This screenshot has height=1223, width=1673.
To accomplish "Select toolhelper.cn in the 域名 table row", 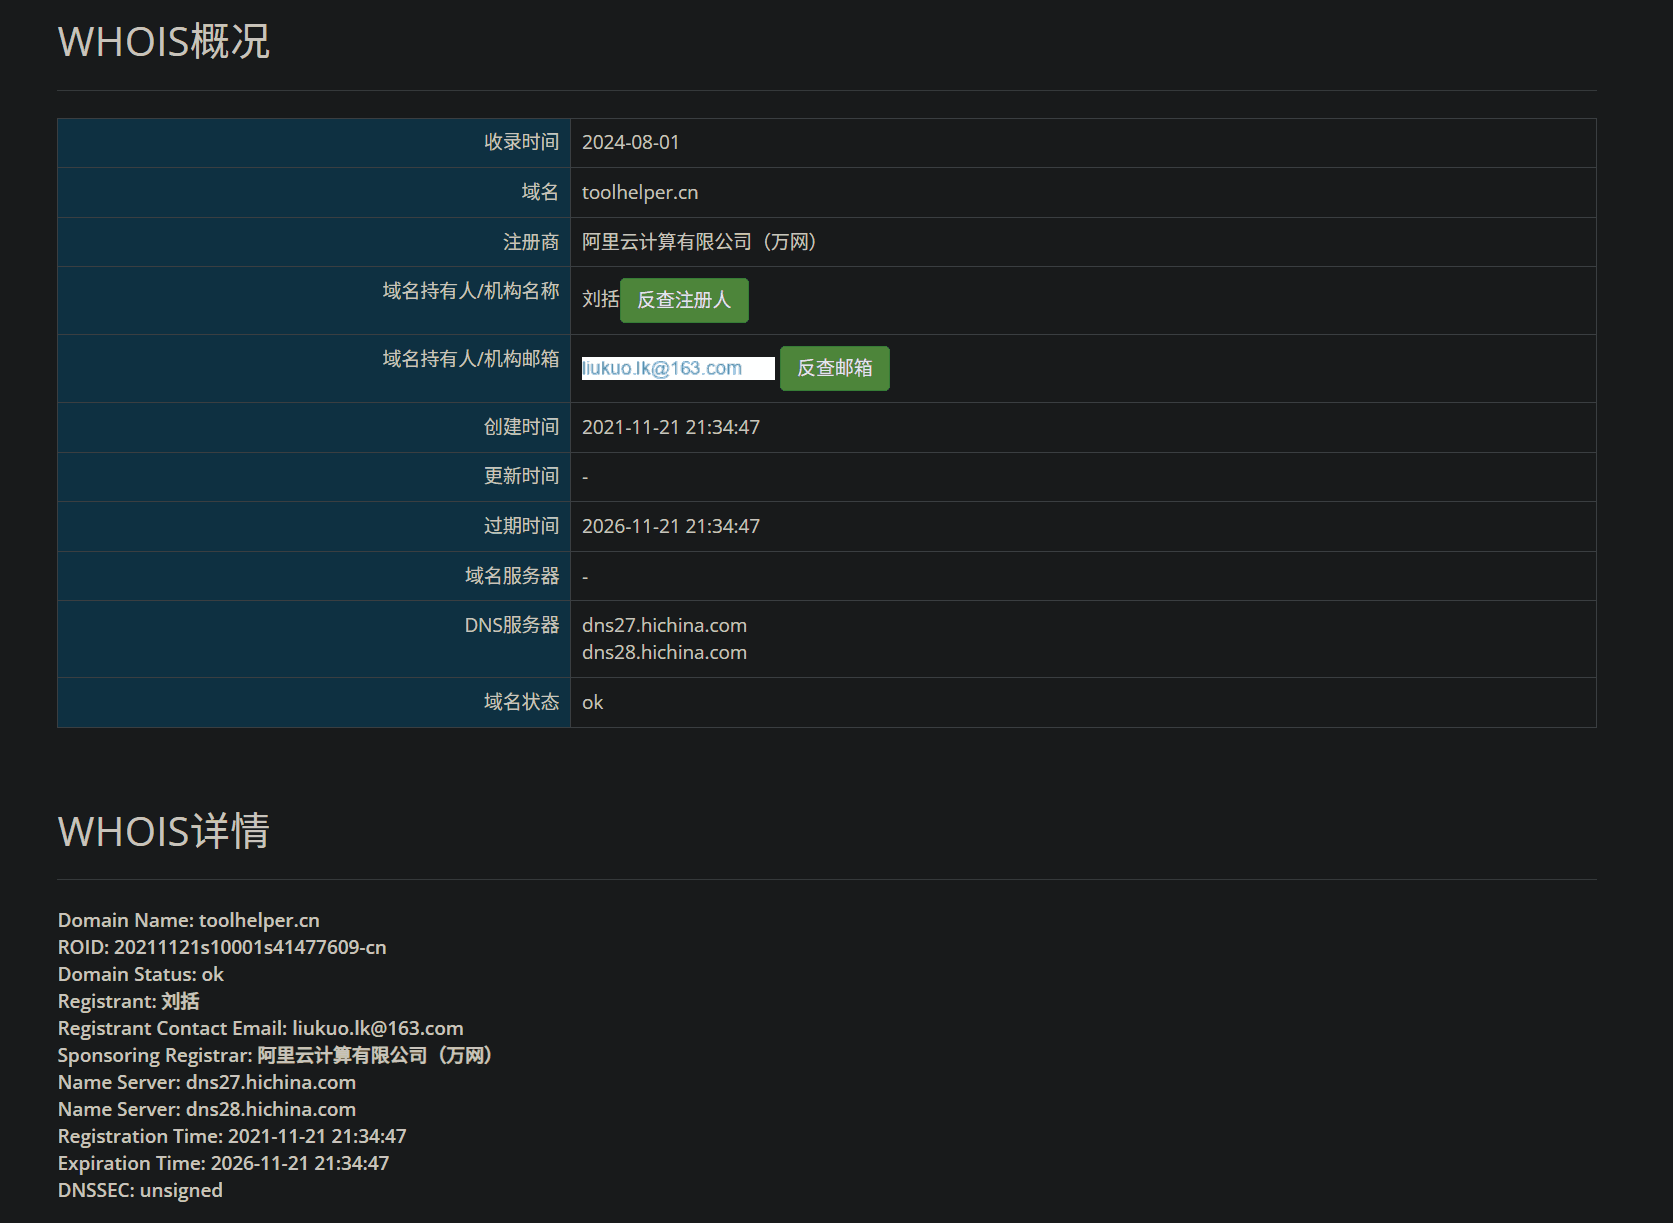I will click(640, 192).
